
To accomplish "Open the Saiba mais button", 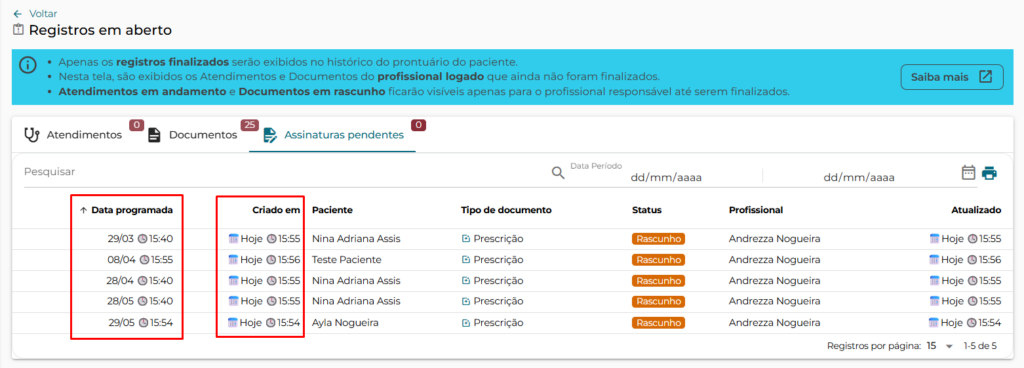I will click(x=952, y=77).
